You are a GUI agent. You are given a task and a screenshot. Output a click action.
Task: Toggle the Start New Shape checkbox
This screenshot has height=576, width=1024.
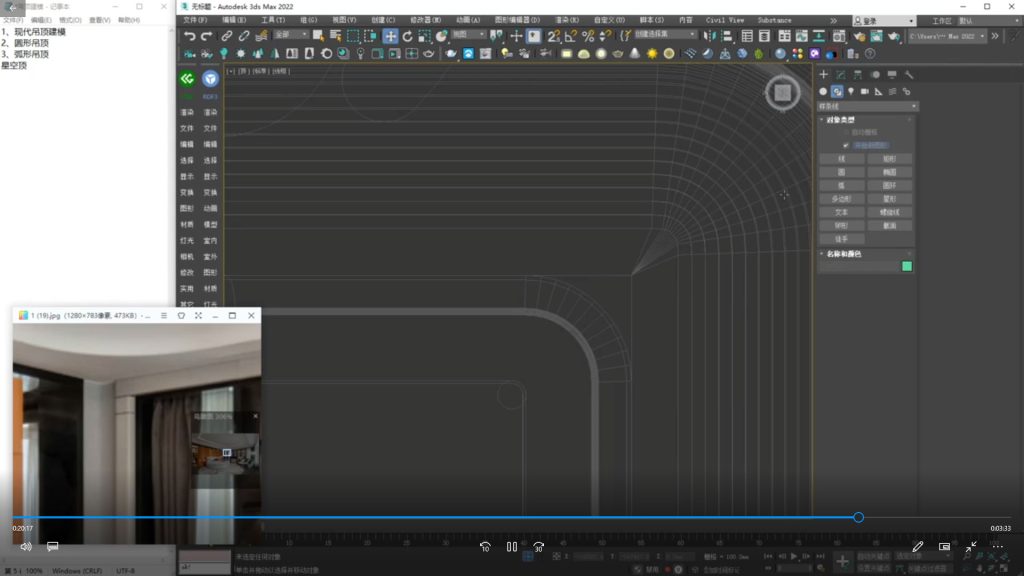(847, 145)
